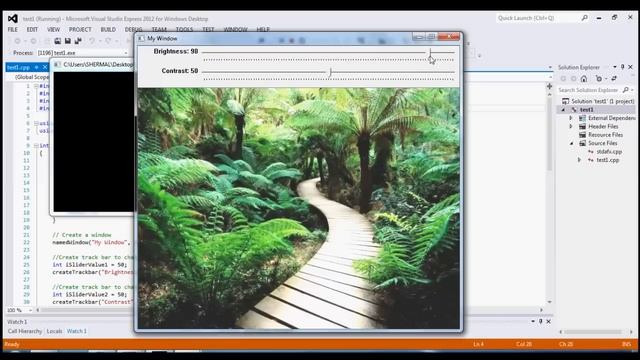Image resolution: width=640 pixels, height=360 pixels.
Task: Switch to the Call Hierarchy tab
Action: tap(24, 331)
